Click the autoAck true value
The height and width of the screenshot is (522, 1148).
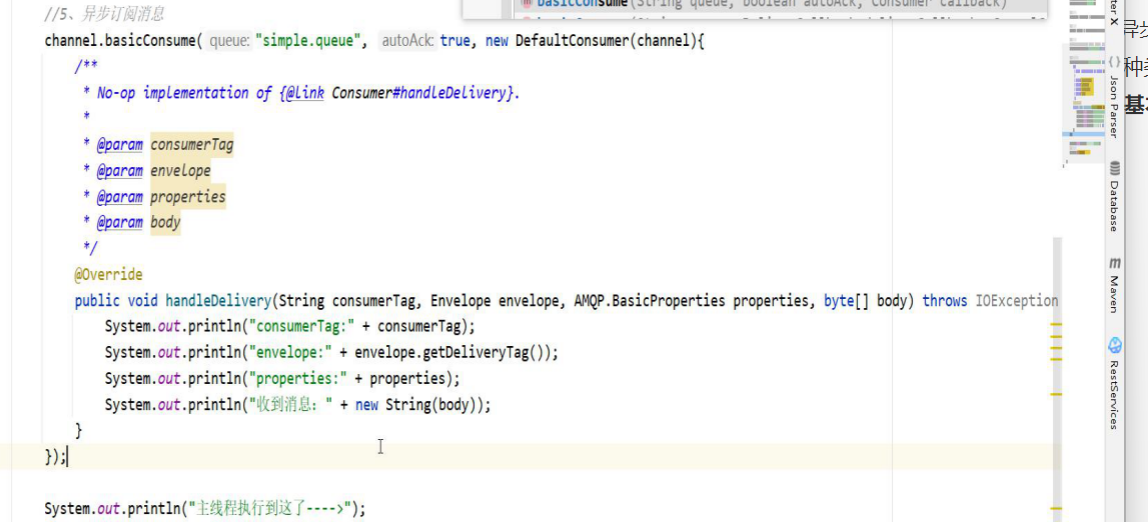click(x=455, y=40)
